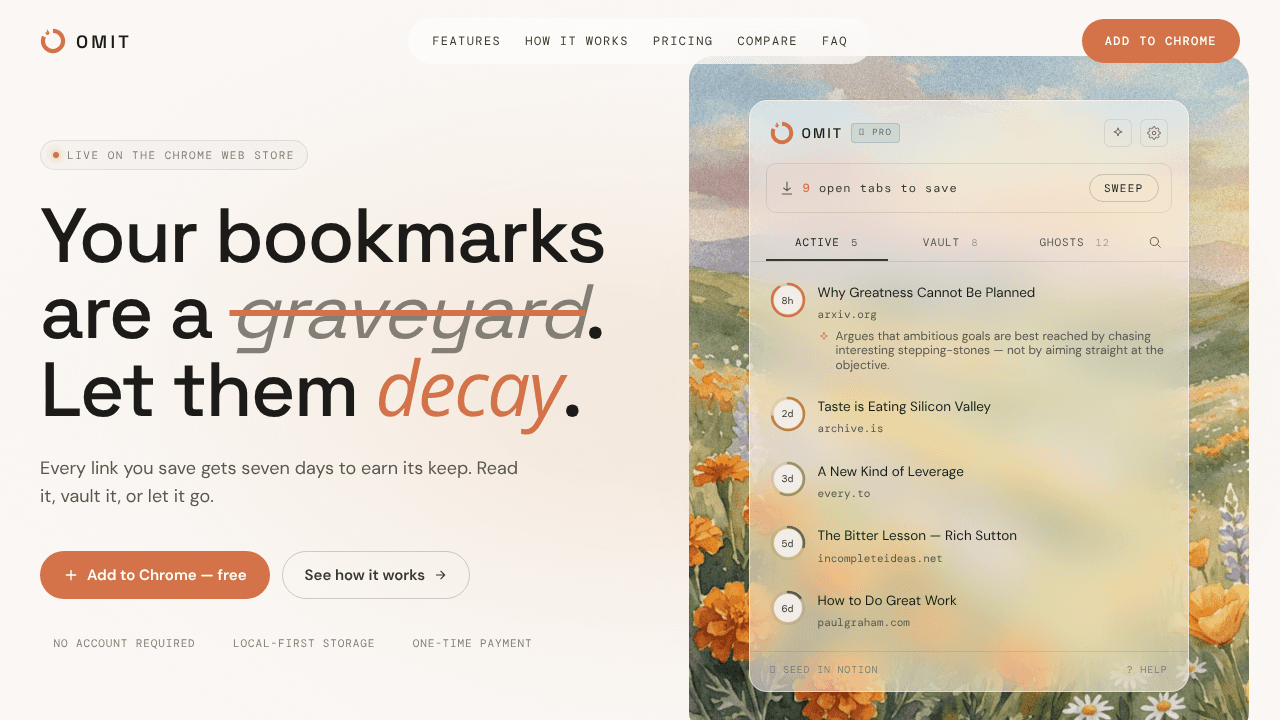The image size is (1280, 720).
Task: Click the search magnifier icon in panel
Action: tap(1155, 243)
